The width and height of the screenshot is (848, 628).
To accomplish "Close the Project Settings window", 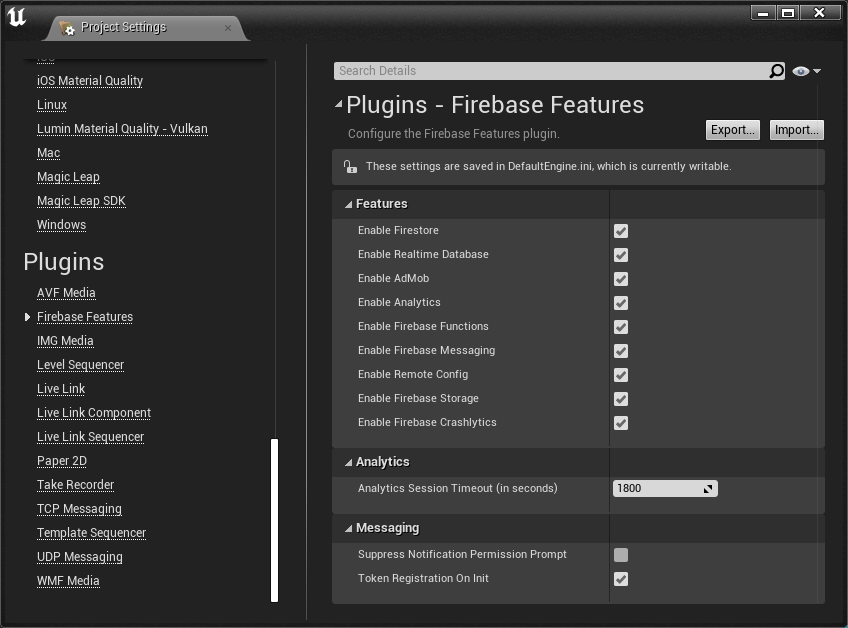I will click(820, 13).
